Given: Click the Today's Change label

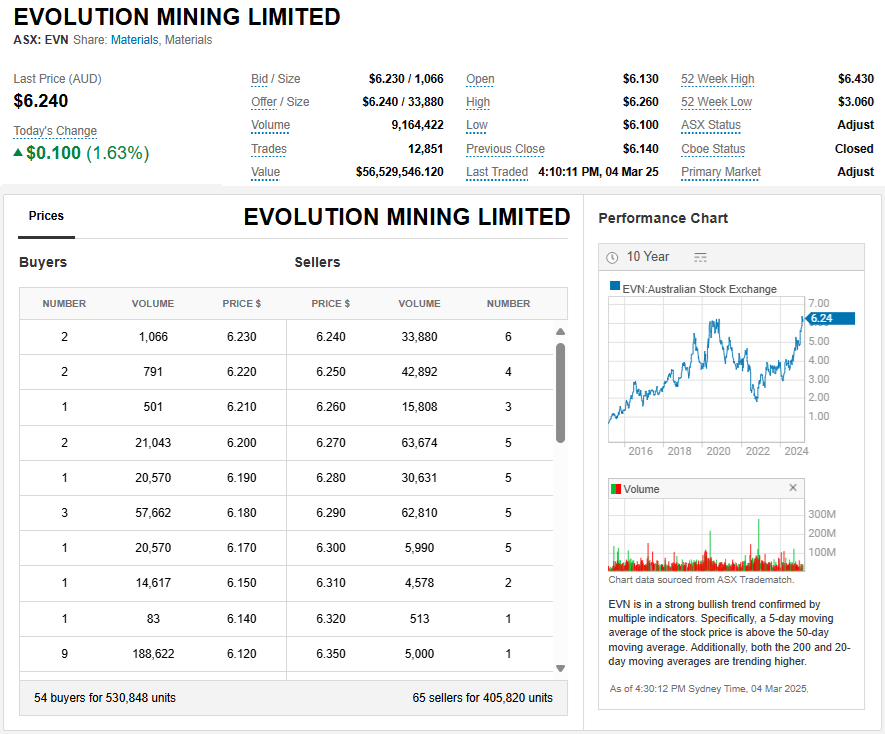Looking at the screenshot, I should 55,131.
